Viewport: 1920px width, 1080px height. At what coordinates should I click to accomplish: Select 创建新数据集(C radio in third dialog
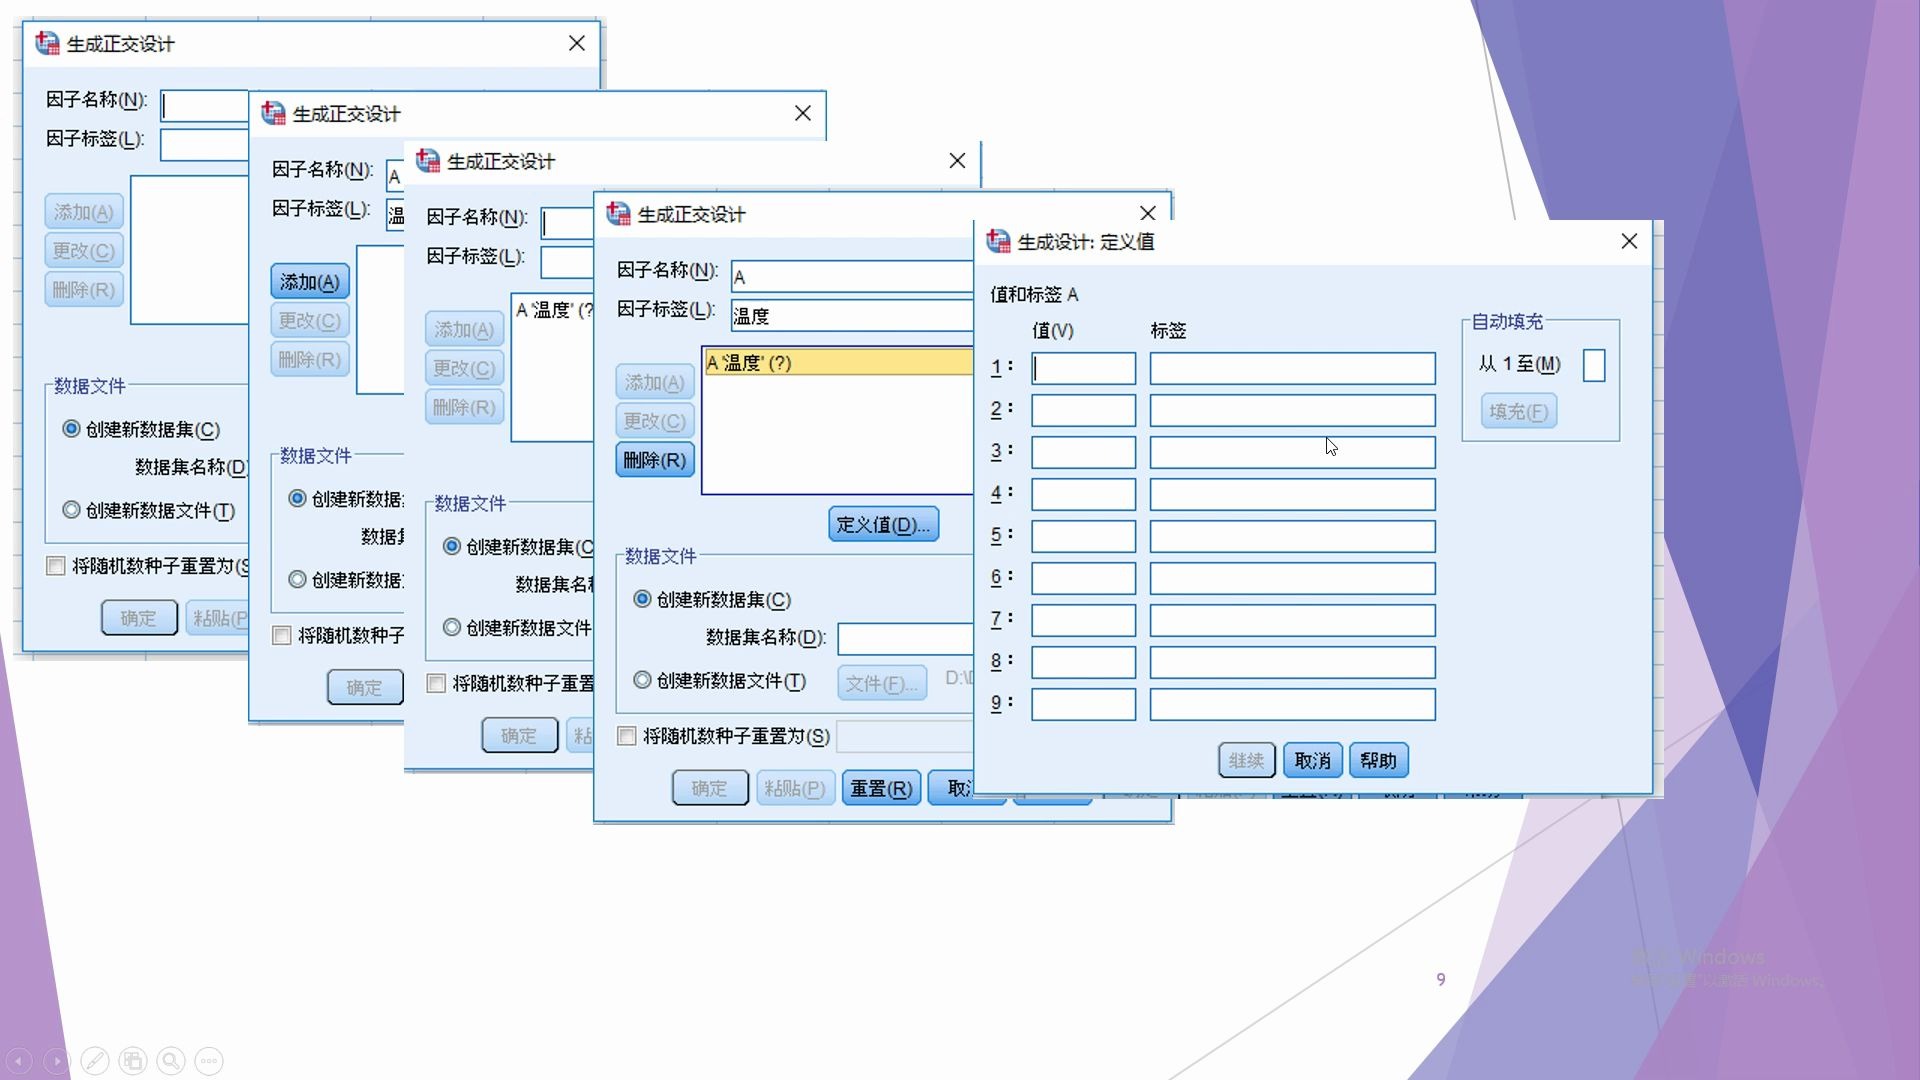[452, 546]
